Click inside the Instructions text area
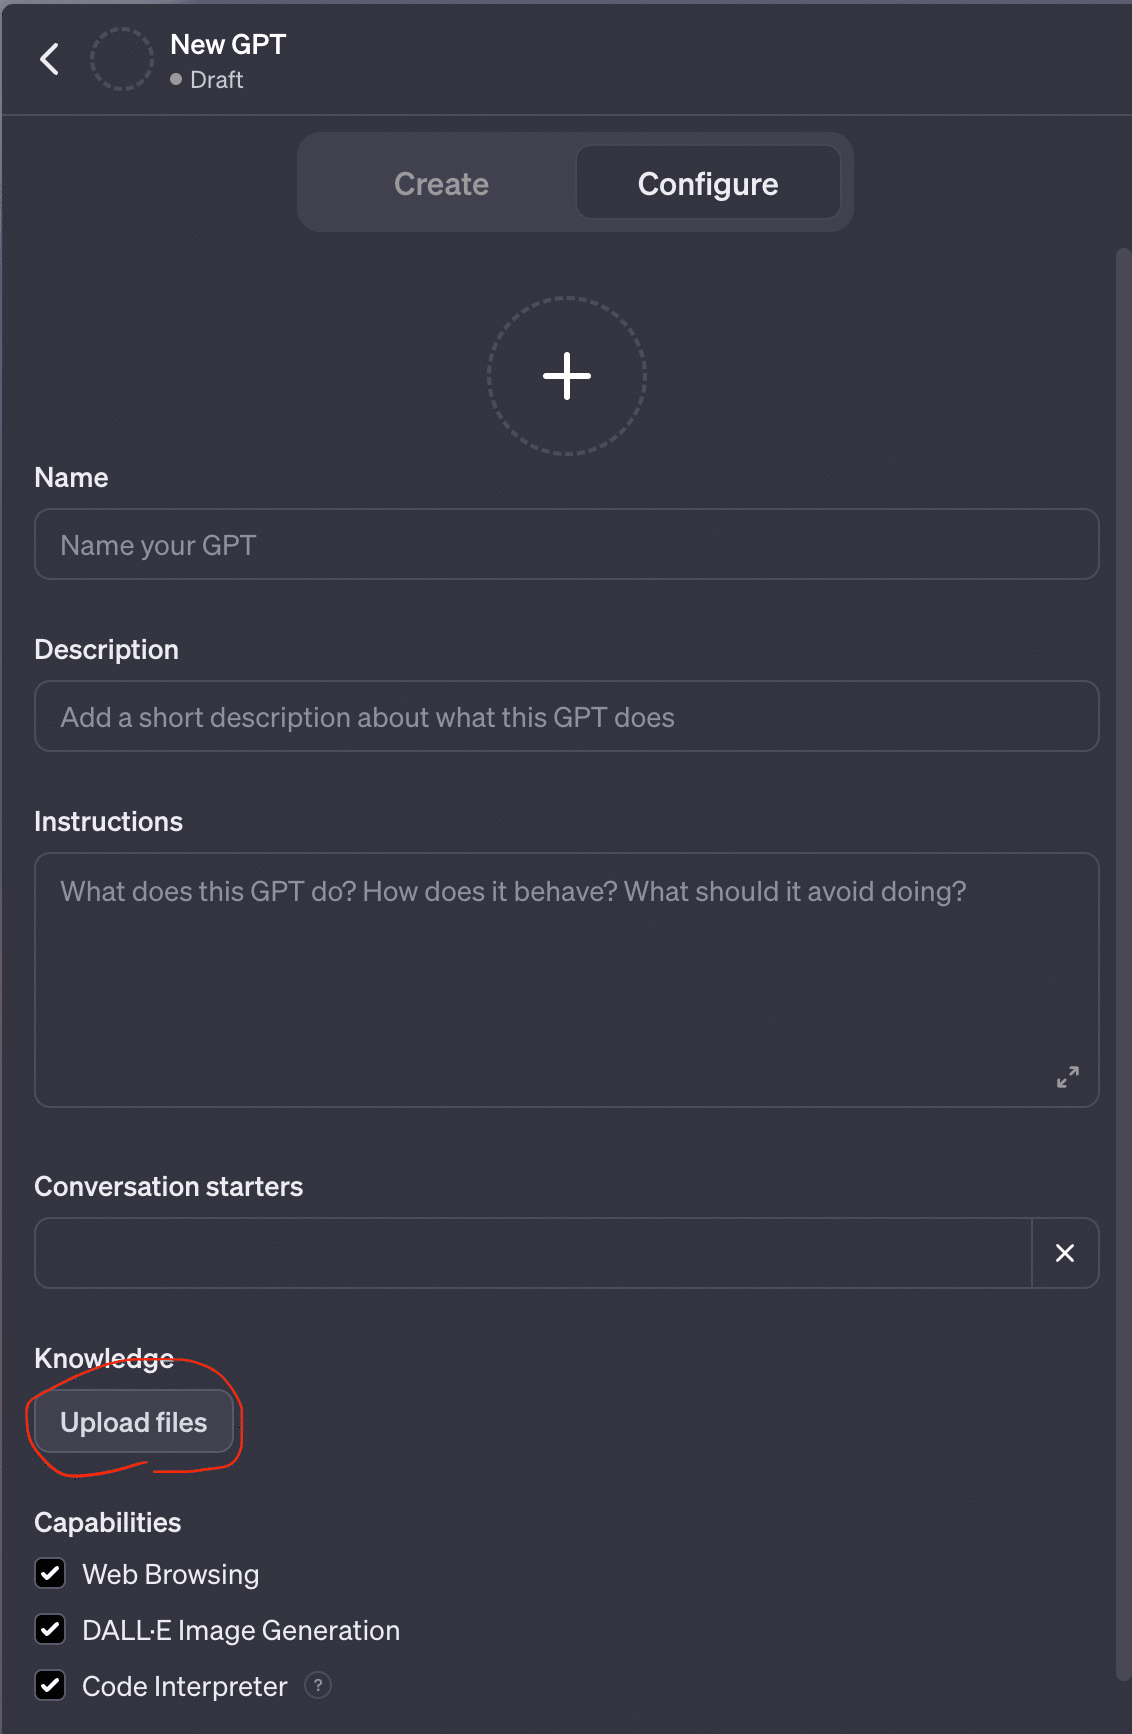This screenshot has width=1132, height=1734. point(566,960)
